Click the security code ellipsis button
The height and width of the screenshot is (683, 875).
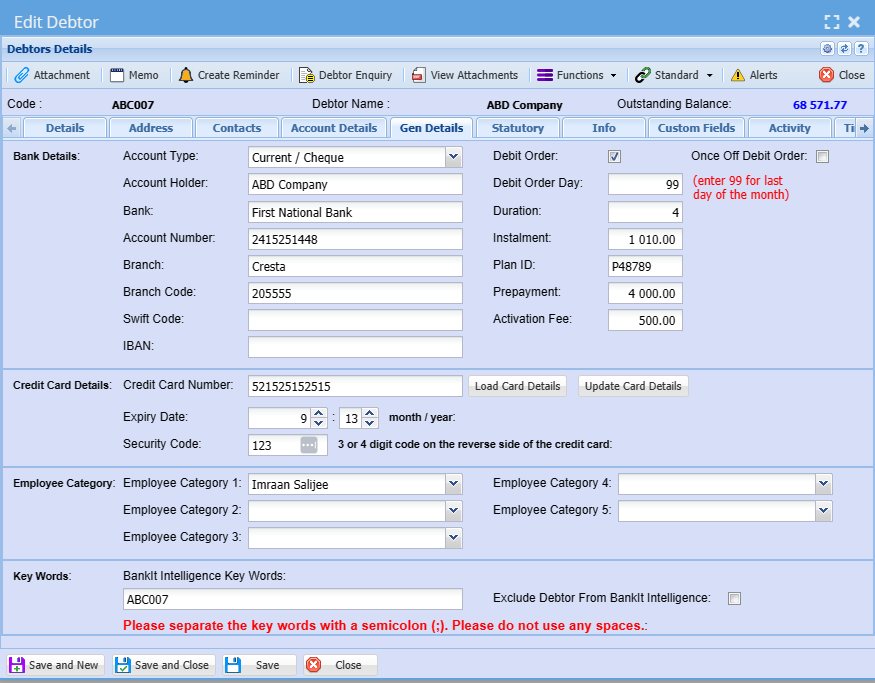point(308,445)
